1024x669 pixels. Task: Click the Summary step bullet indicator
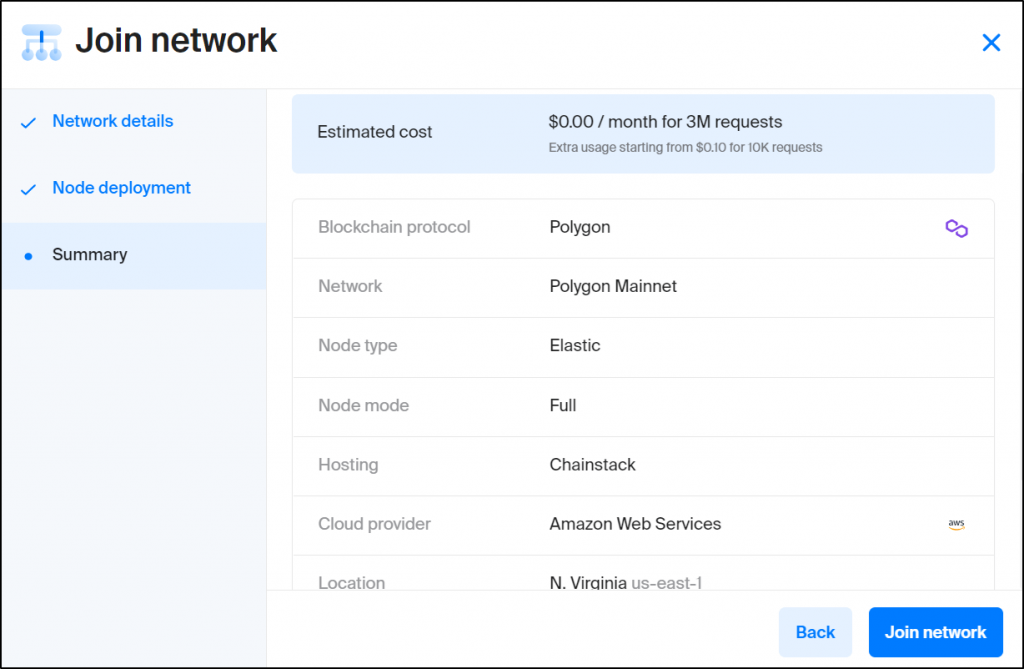(28, 256)
